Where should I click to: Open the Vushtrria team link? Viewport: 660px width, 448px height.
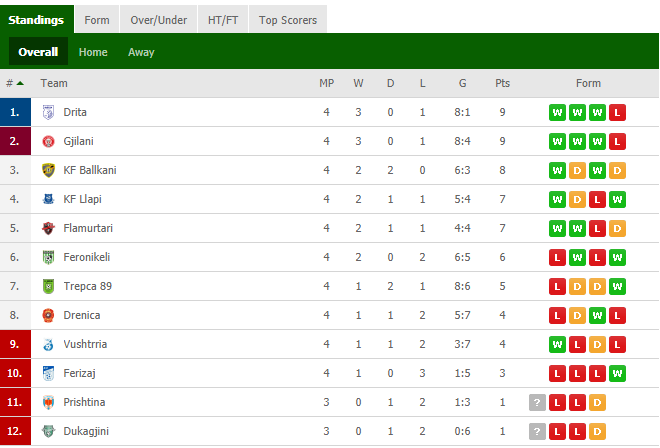tap(85, 344)
